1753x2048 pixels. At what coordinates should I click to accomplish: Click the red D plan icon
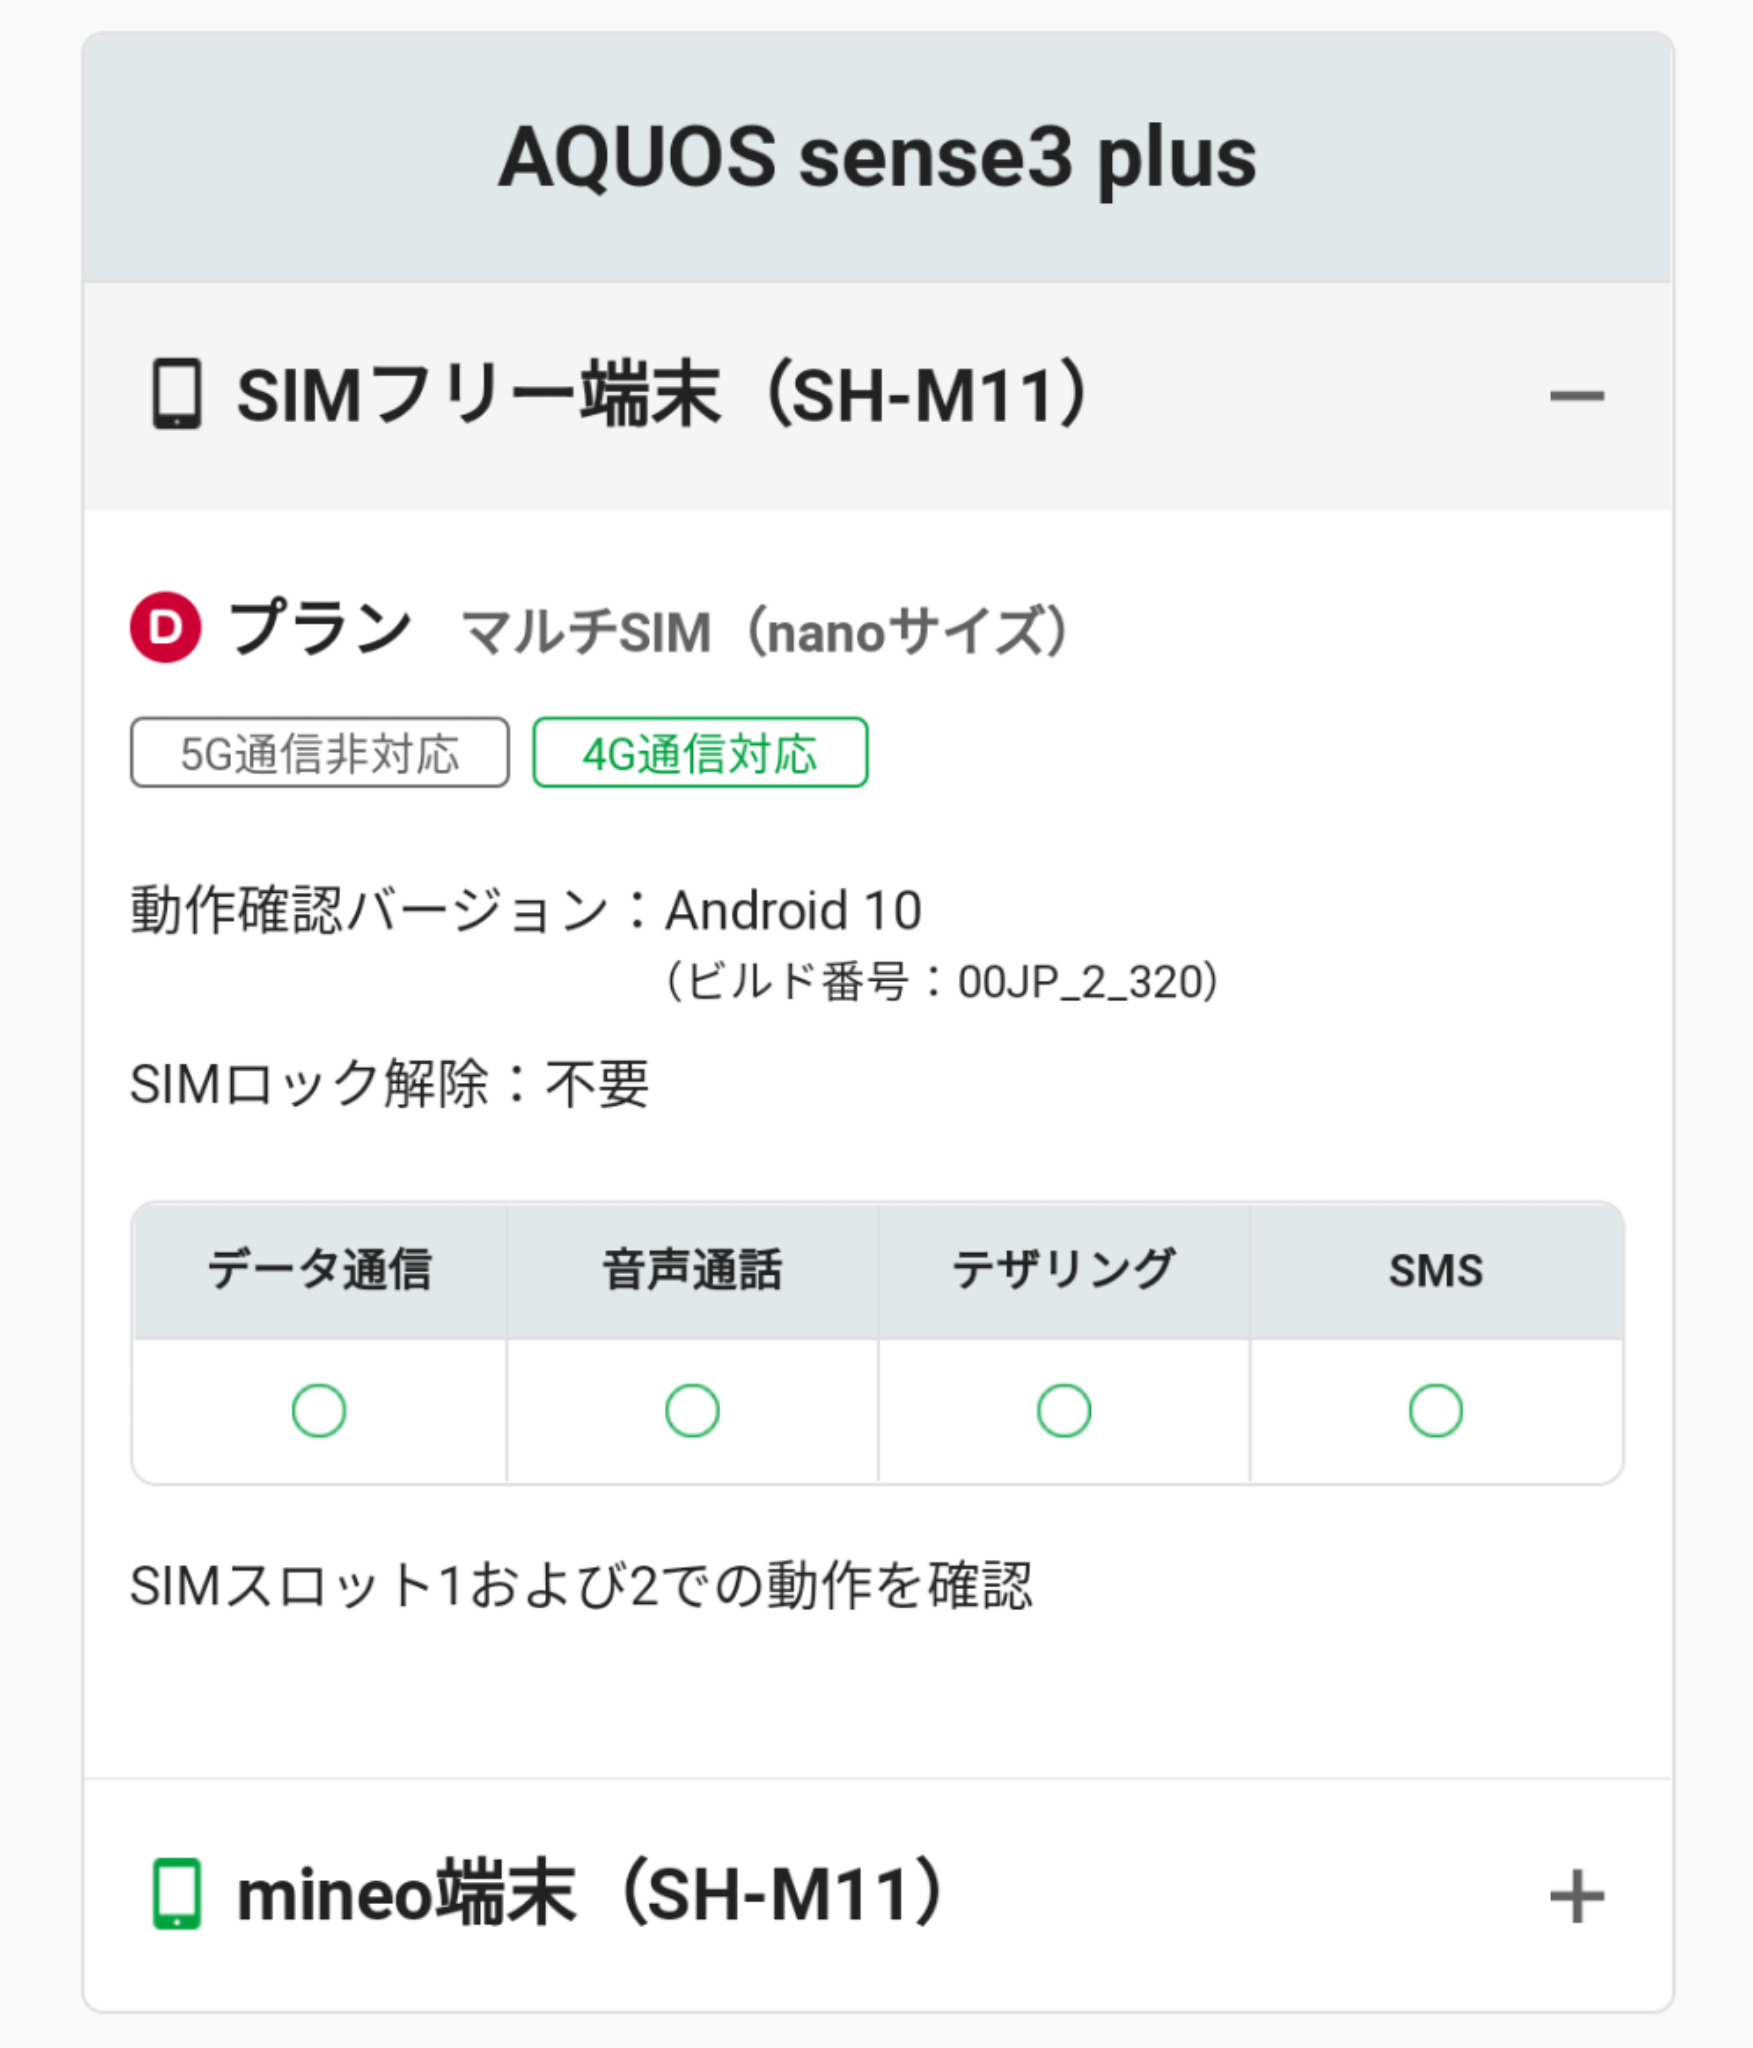[x=166, y=628]
